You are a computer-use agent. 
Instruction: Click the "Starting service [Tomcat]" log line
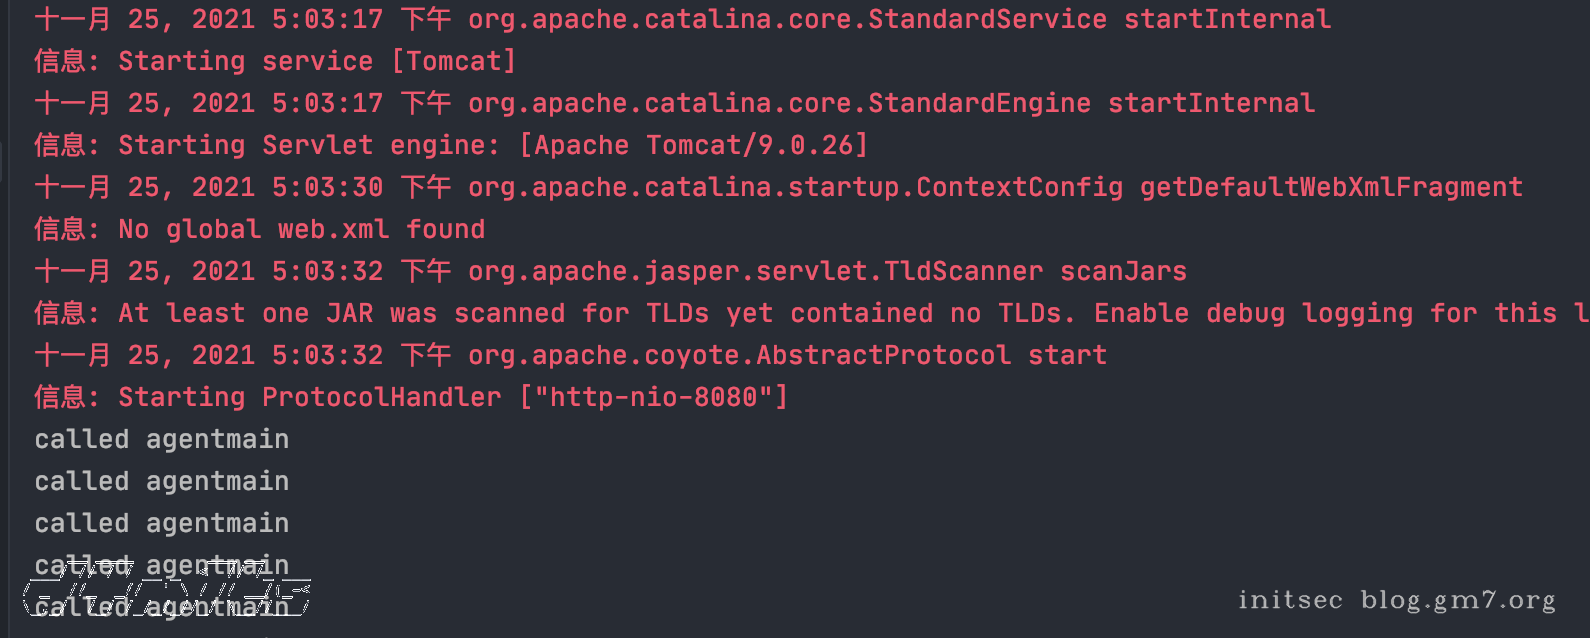click(x=316, y=61)
